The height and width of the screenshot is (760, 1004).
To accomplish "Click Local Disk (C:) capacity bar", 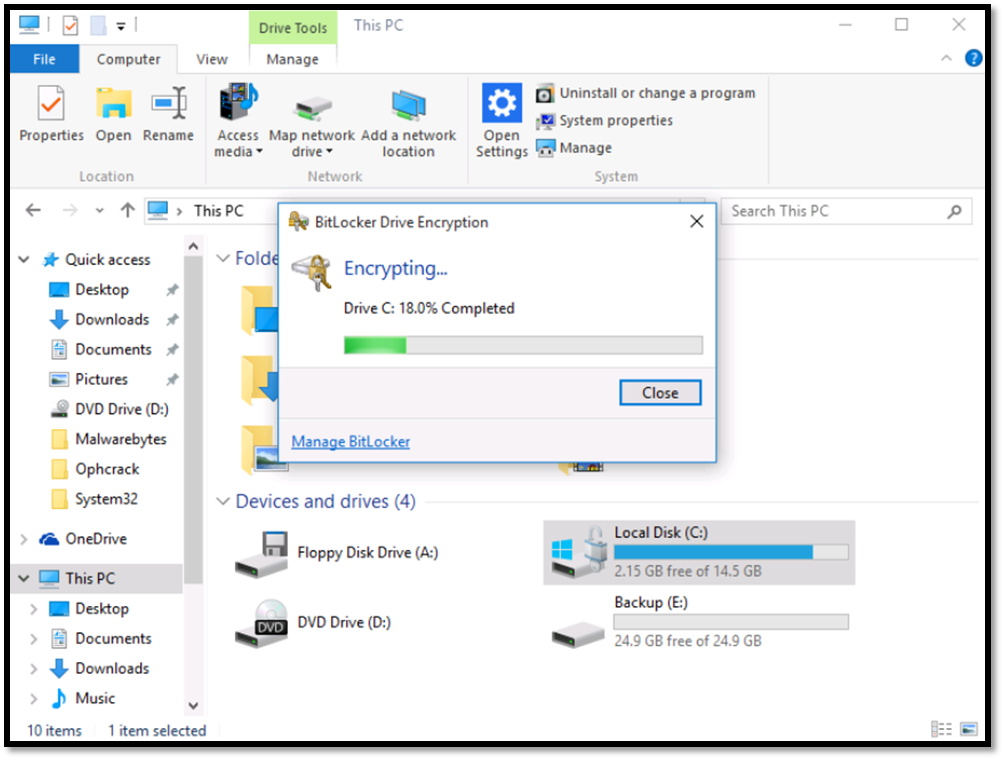I will coord(731,552).
